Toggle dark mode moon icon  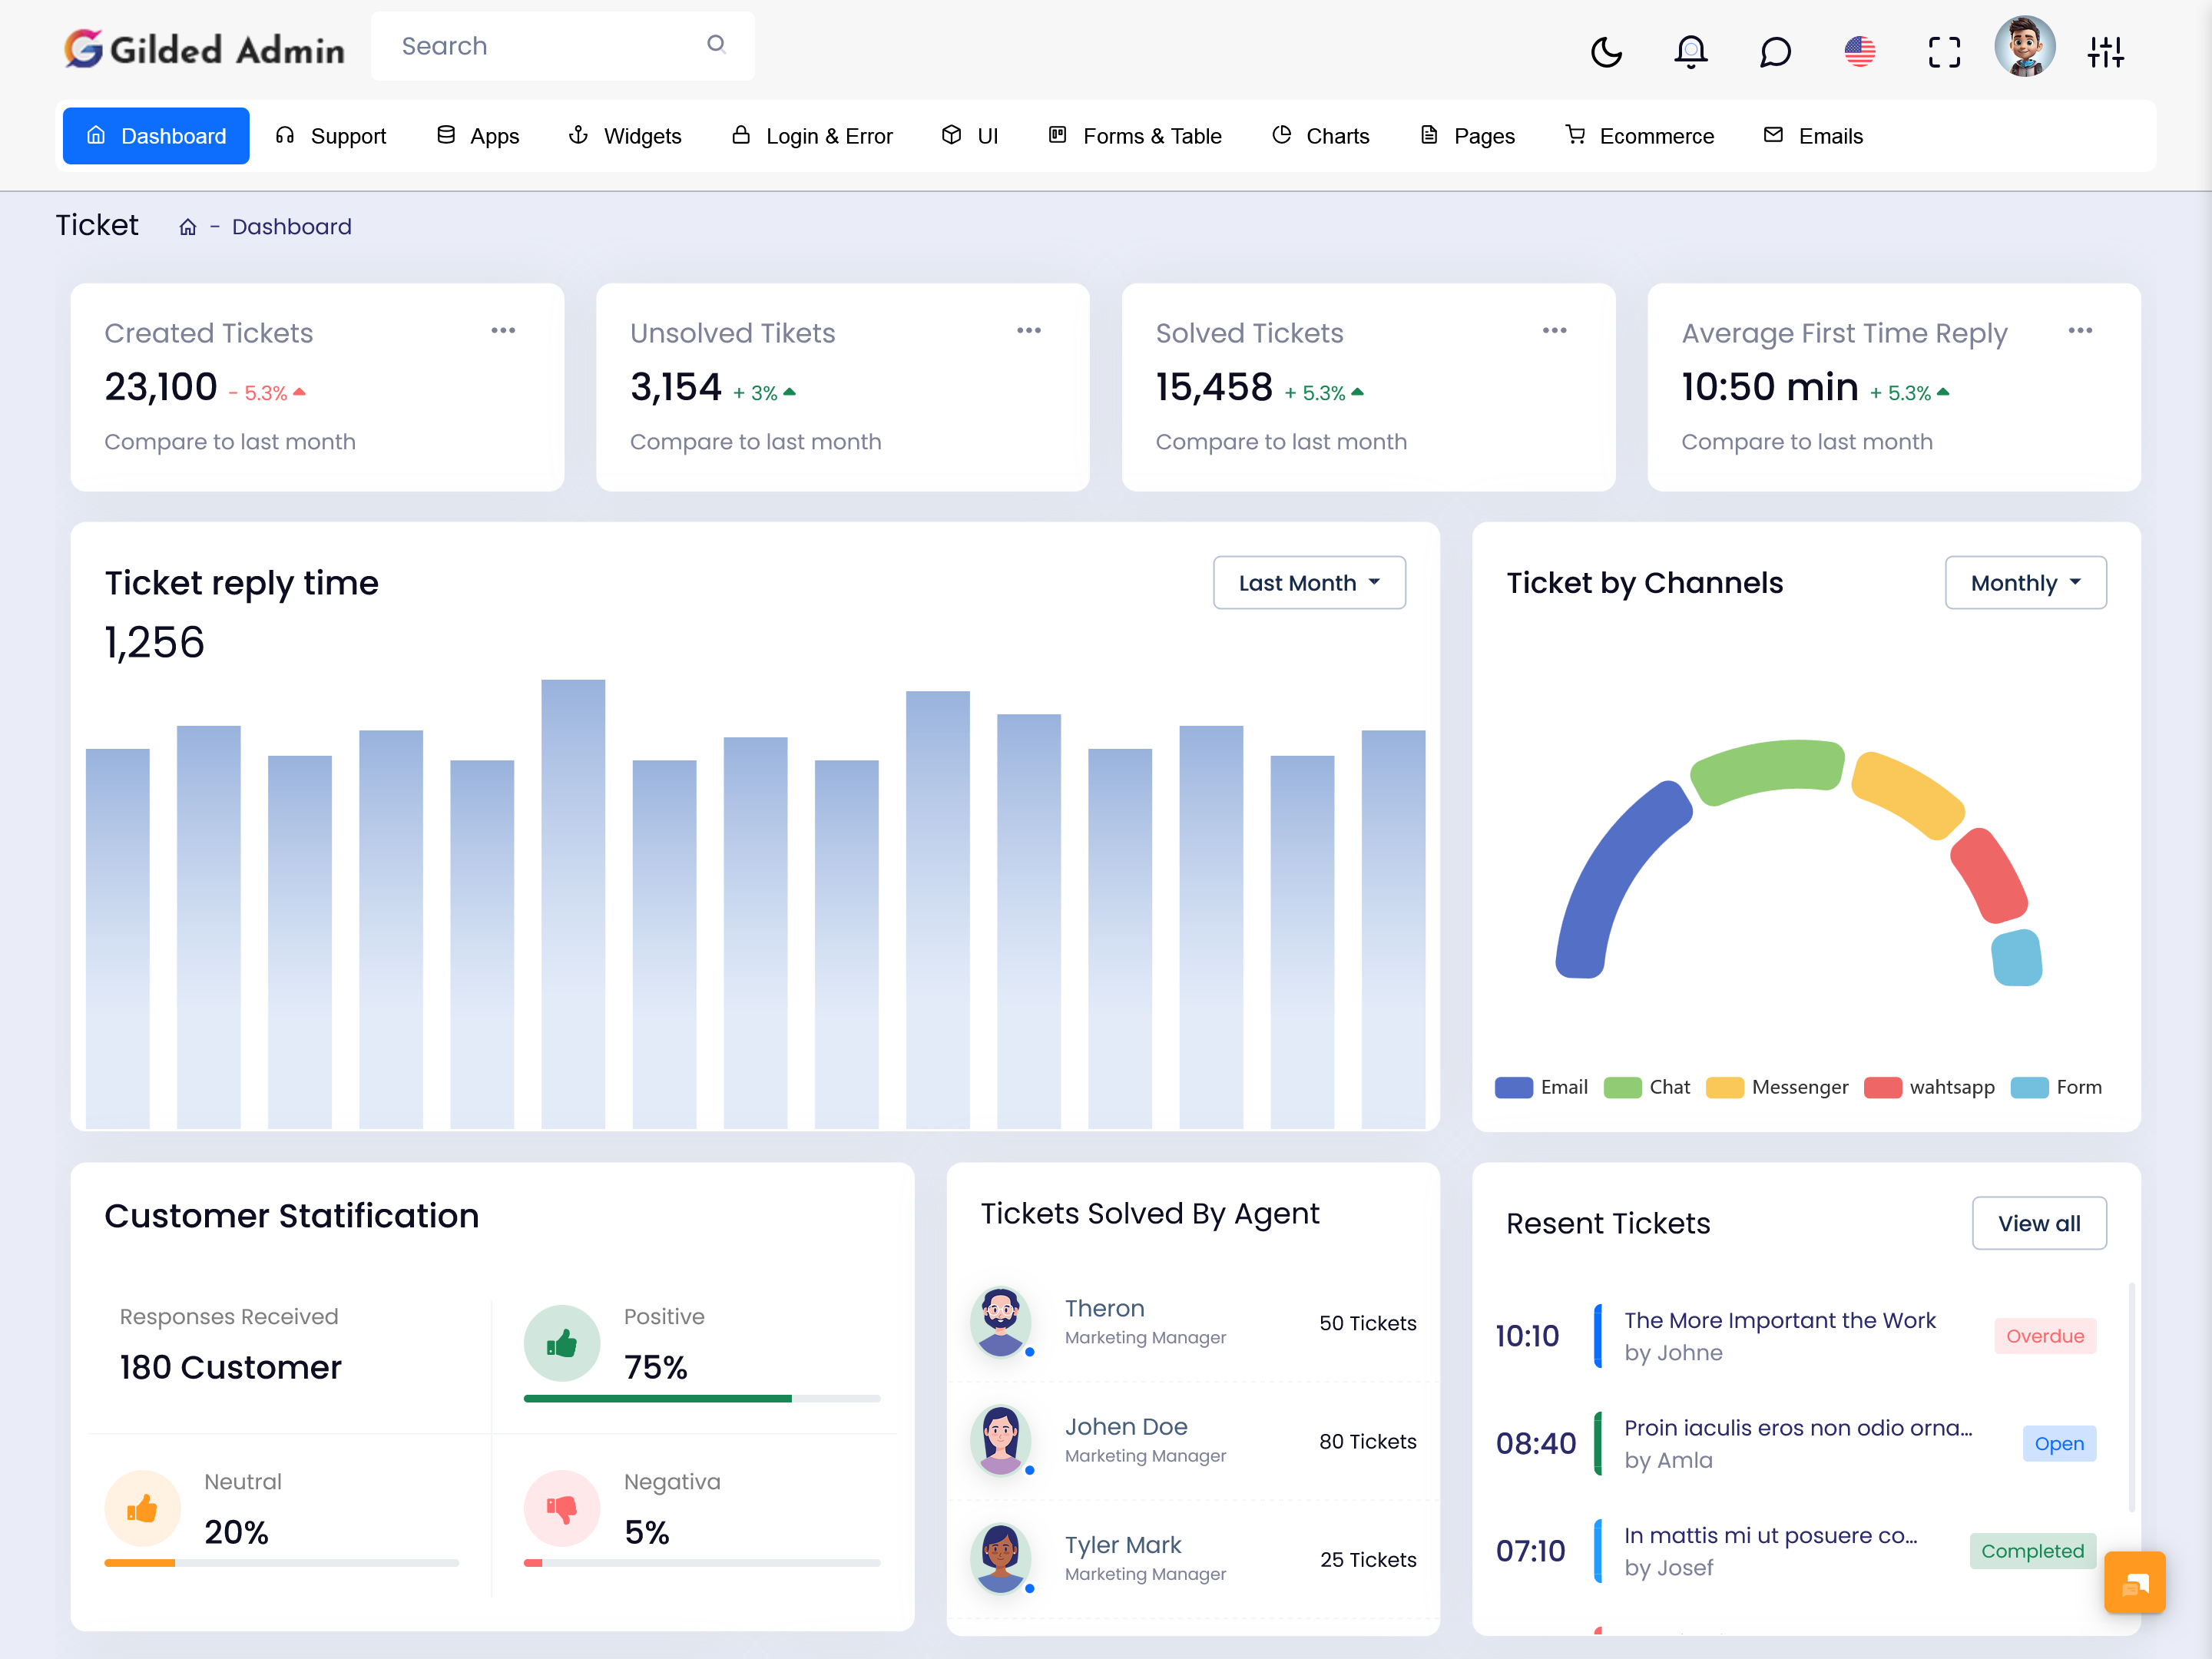(1606, 51)
